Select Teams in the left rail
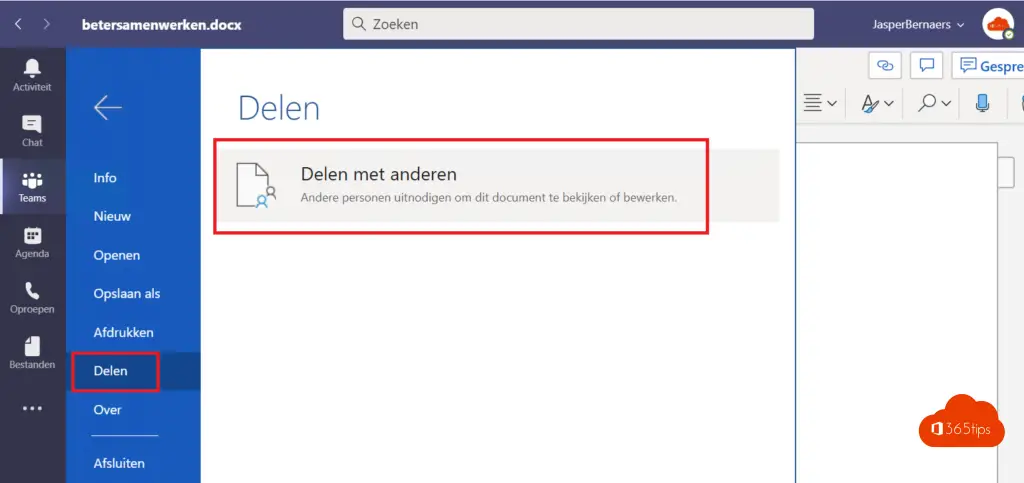1024x483 pixels. tap(32, 187)
